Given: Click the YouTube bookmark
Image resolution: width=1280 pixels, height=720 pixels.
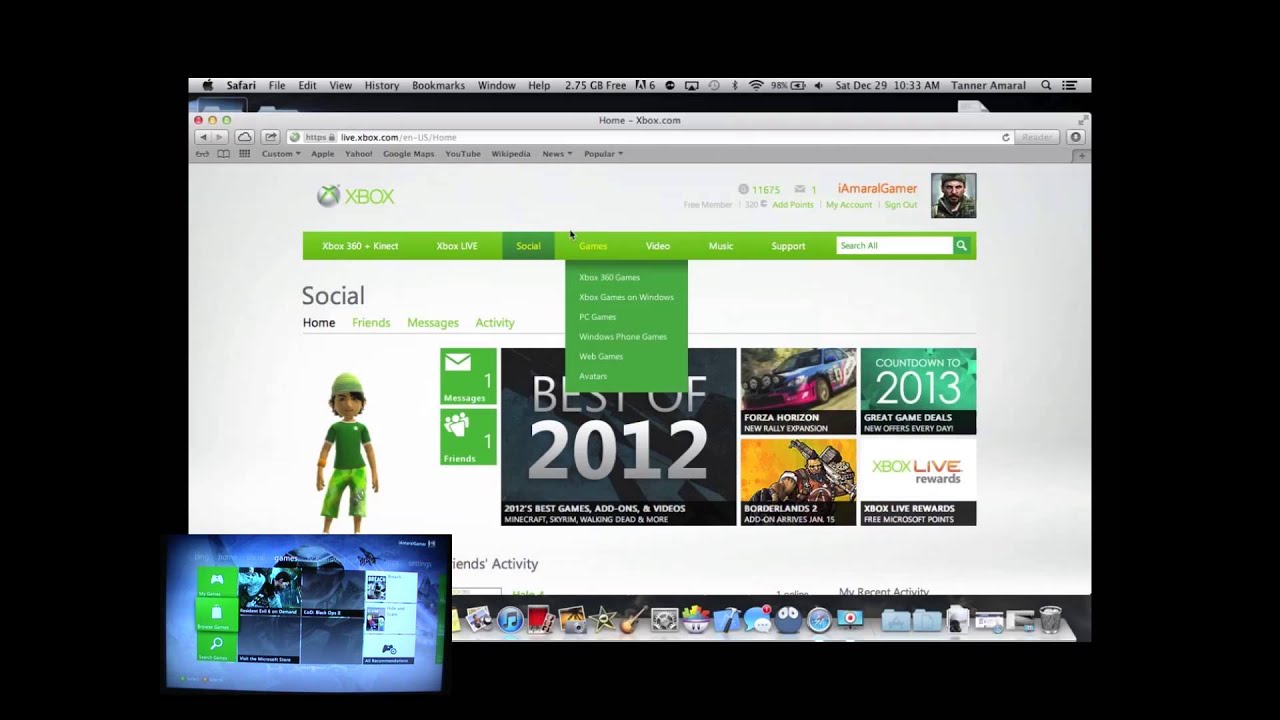Looking at the screenshot, I should click(463, 154).
